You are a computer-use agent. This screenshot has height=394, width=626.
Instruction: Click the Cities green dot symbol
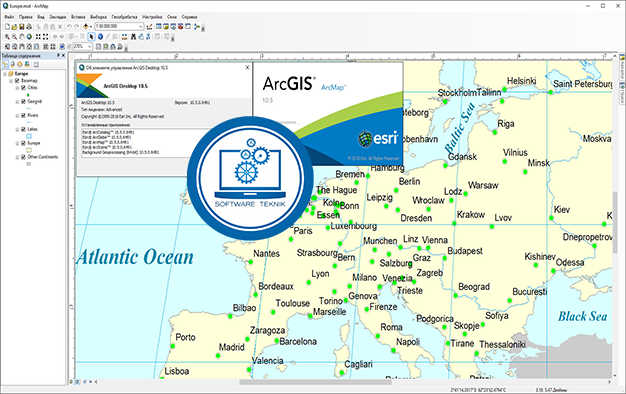click(x=28, y=95)
